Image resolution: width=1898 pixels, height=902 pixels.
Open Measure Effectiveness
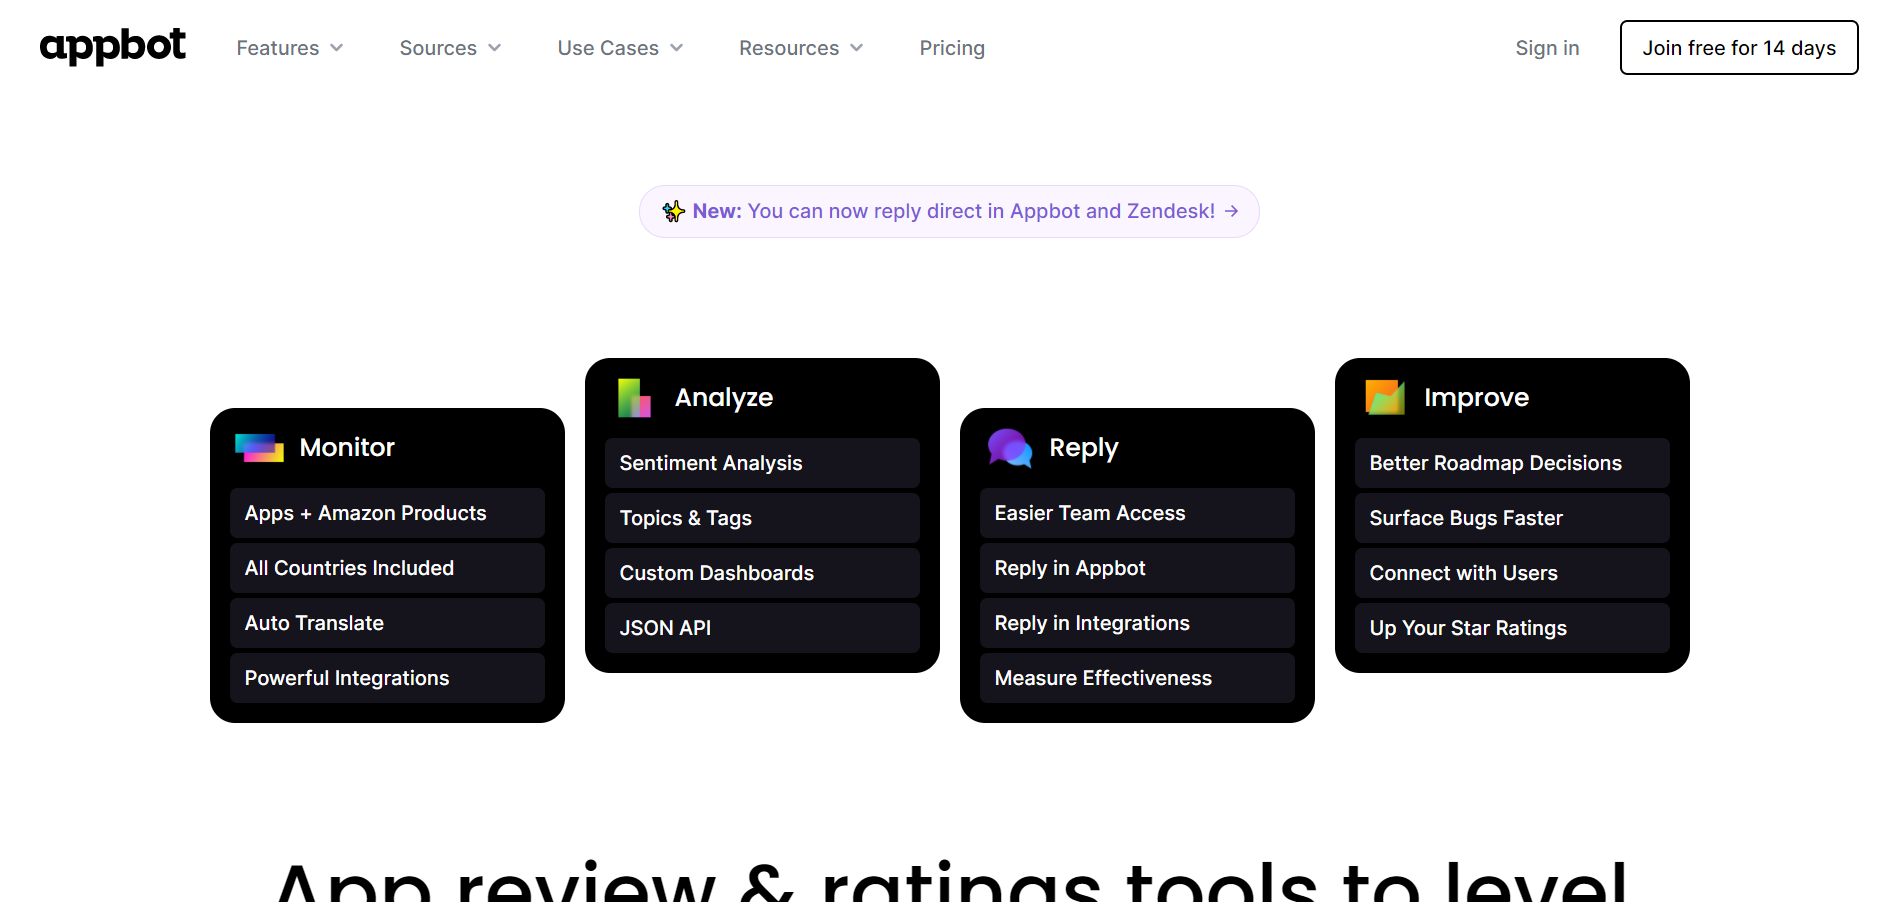[x=1137, y=678]
